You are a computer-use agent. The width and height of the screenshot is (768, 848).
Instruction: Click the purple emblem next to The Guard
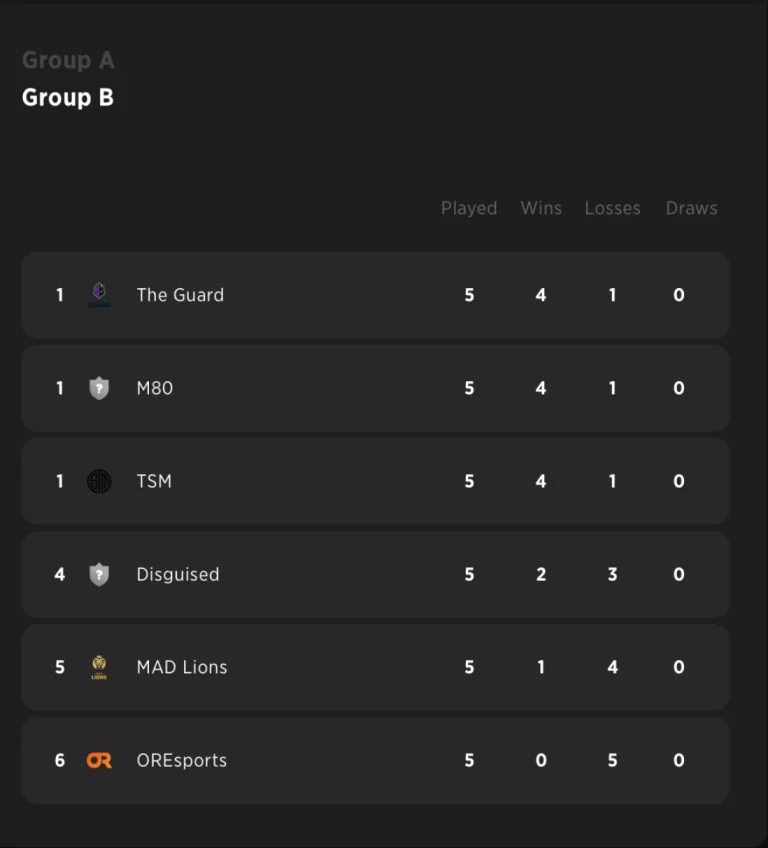(98, 294)
